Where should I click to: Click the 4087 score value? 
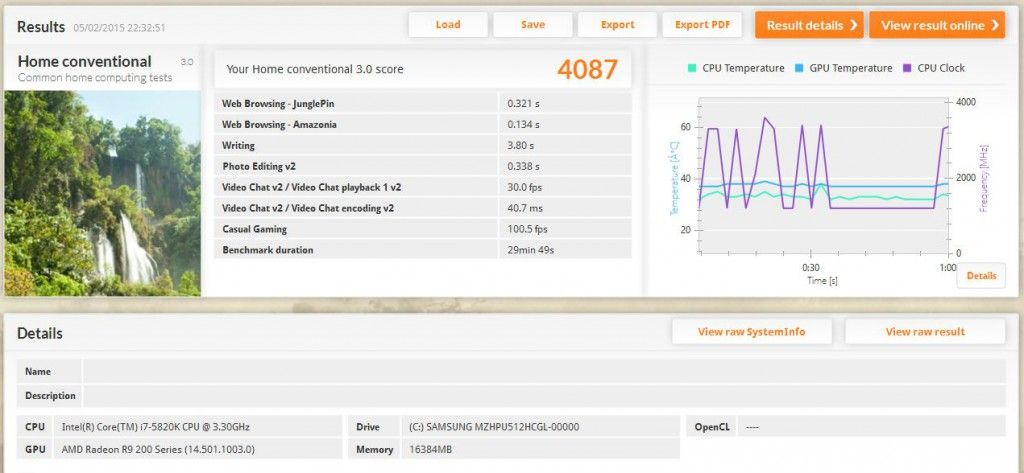[587, 69]
